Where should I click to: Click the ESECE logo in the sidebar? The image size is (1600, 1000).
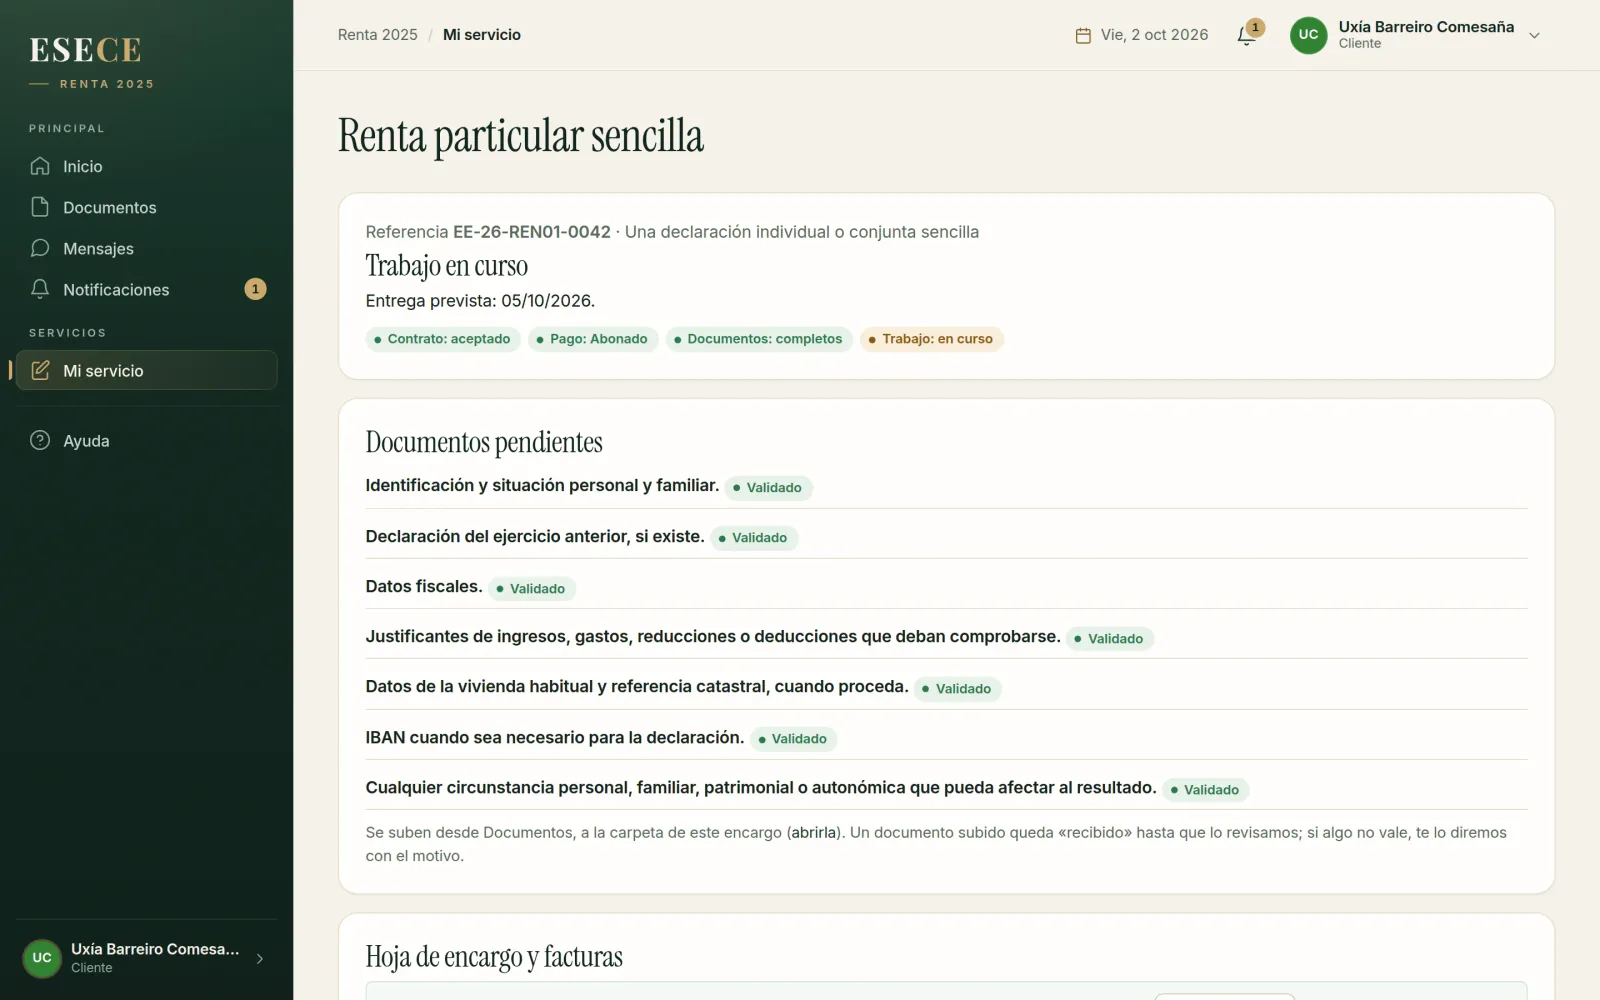pyautogui.click(x=85, y=50)
